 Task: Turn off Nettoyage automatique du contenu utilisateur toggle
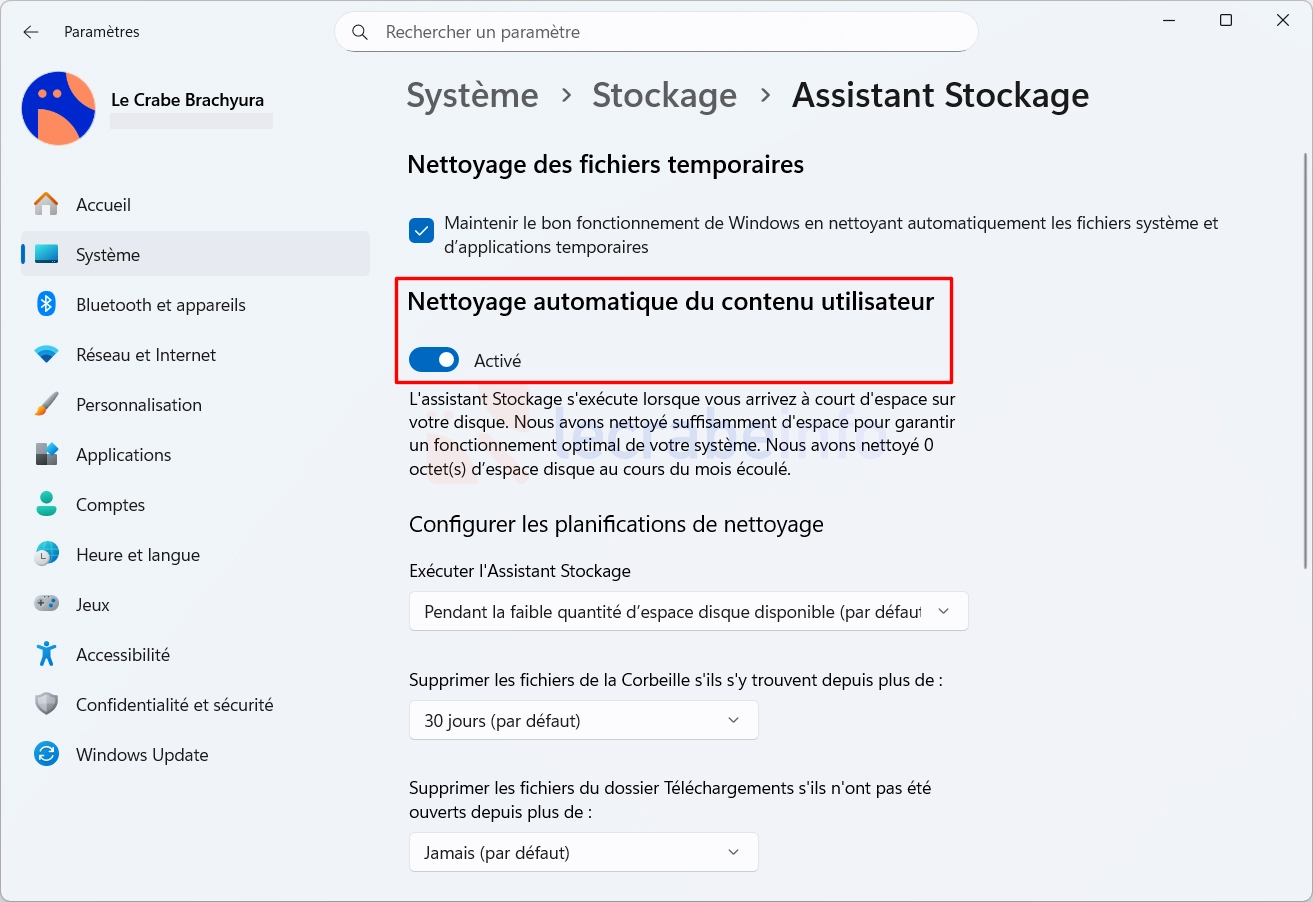point(434,360)
